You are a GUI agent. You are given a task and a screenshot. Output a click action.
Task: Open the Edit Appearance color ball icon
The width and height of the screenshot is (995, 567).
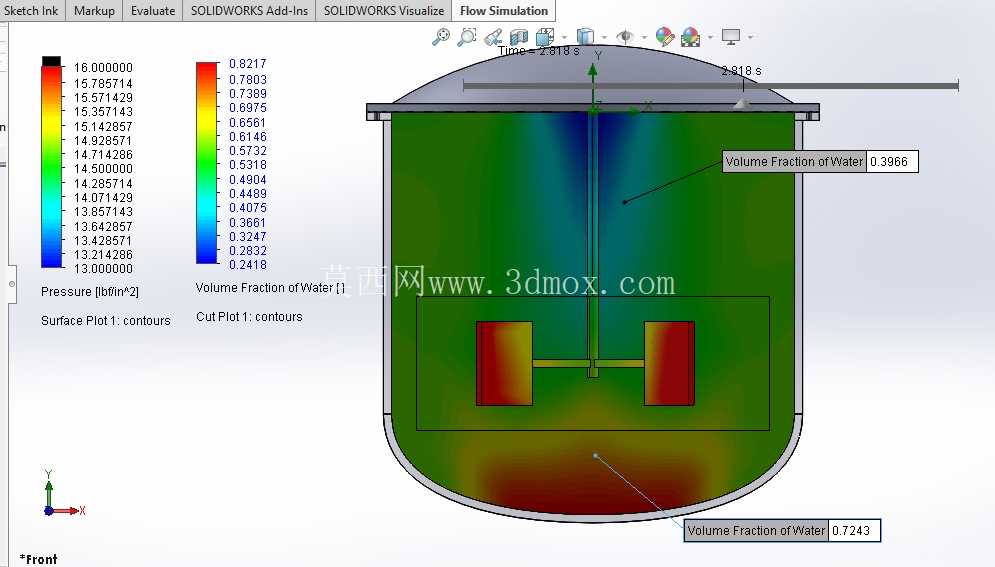pos(664,37)
